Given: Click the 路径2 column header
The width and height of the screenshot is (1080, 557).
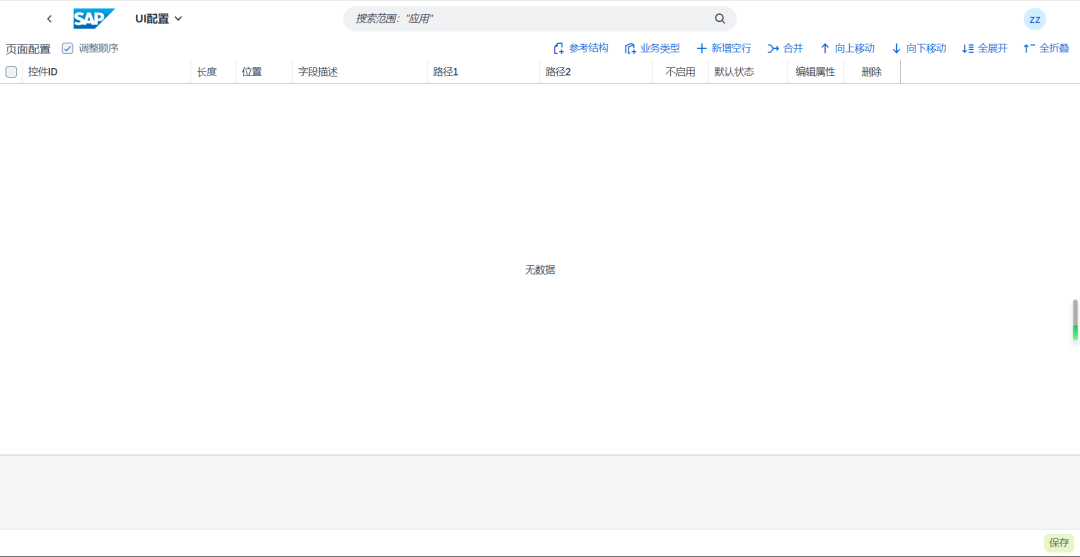Looking at the screenshot, I should pos(596,72).
